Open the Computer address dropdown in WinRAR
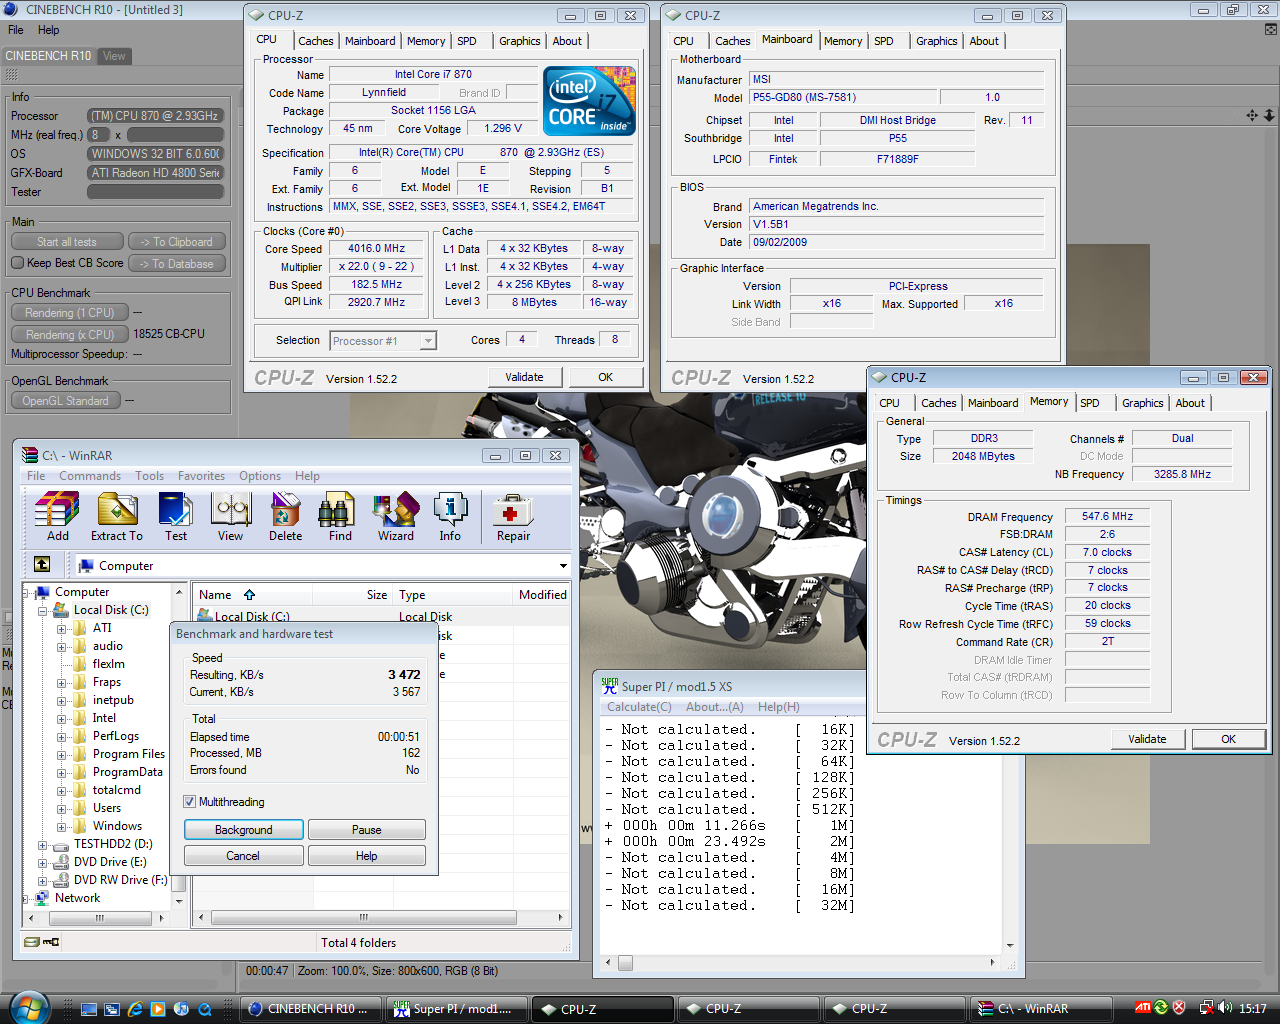Viewport: 1280px width, 1024px height. (x=563, y=566)
